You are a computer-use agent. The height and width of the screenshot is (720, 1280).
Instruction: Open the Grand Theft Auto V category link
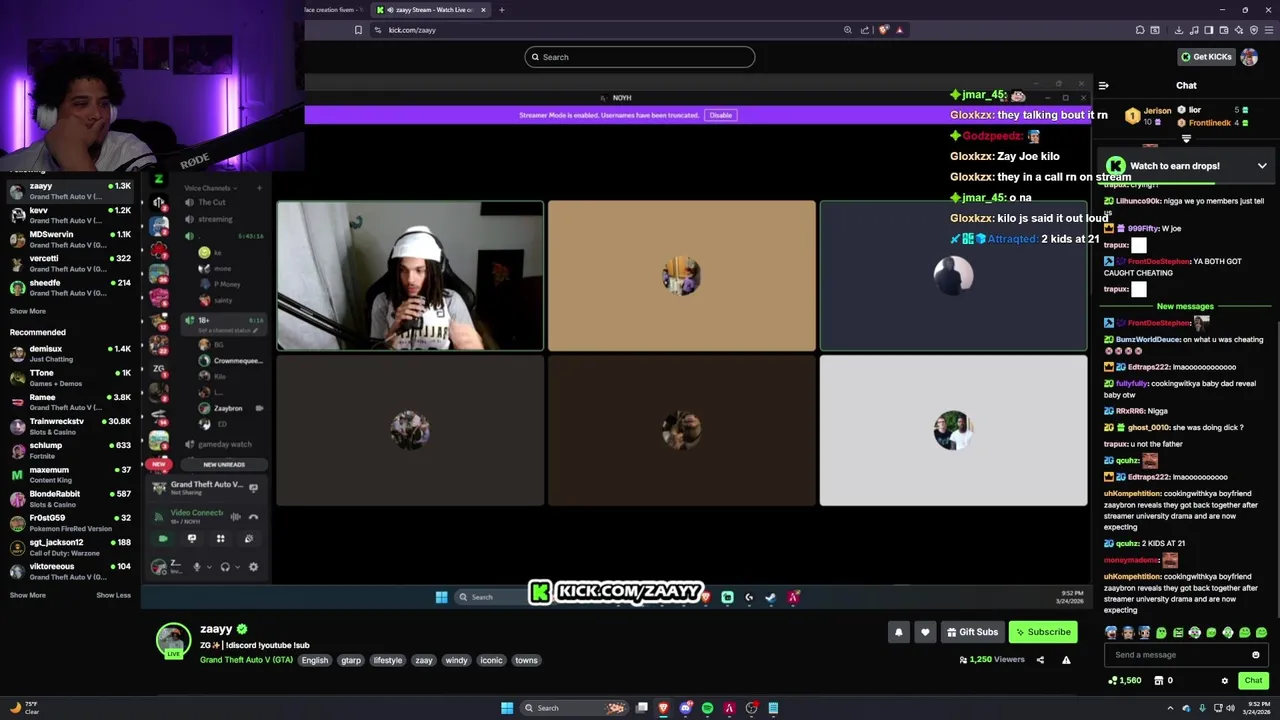(246, 660)
